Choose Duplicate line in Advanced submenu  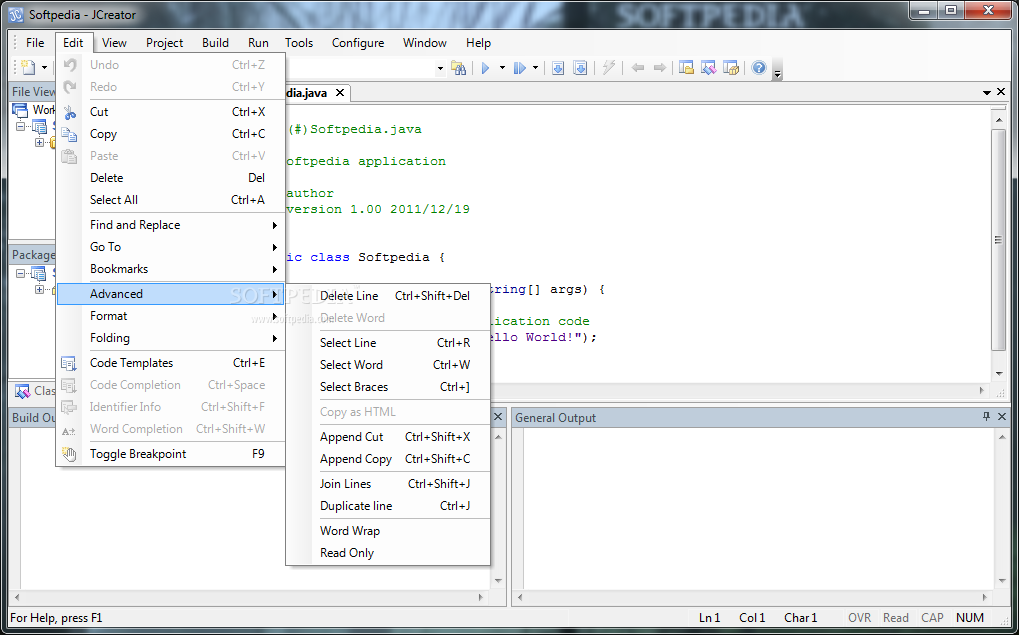tap(388, 506)
